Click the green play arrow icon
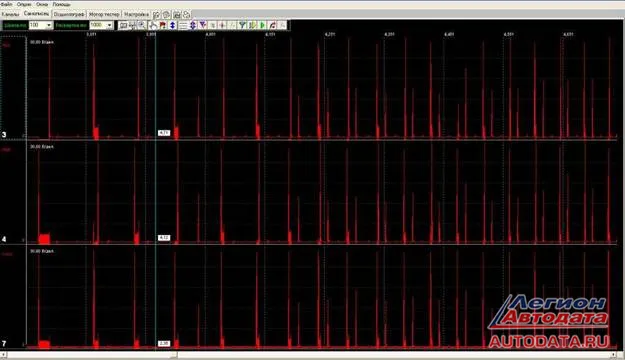This screenshot has width=625, height=360. click(262, 25)
